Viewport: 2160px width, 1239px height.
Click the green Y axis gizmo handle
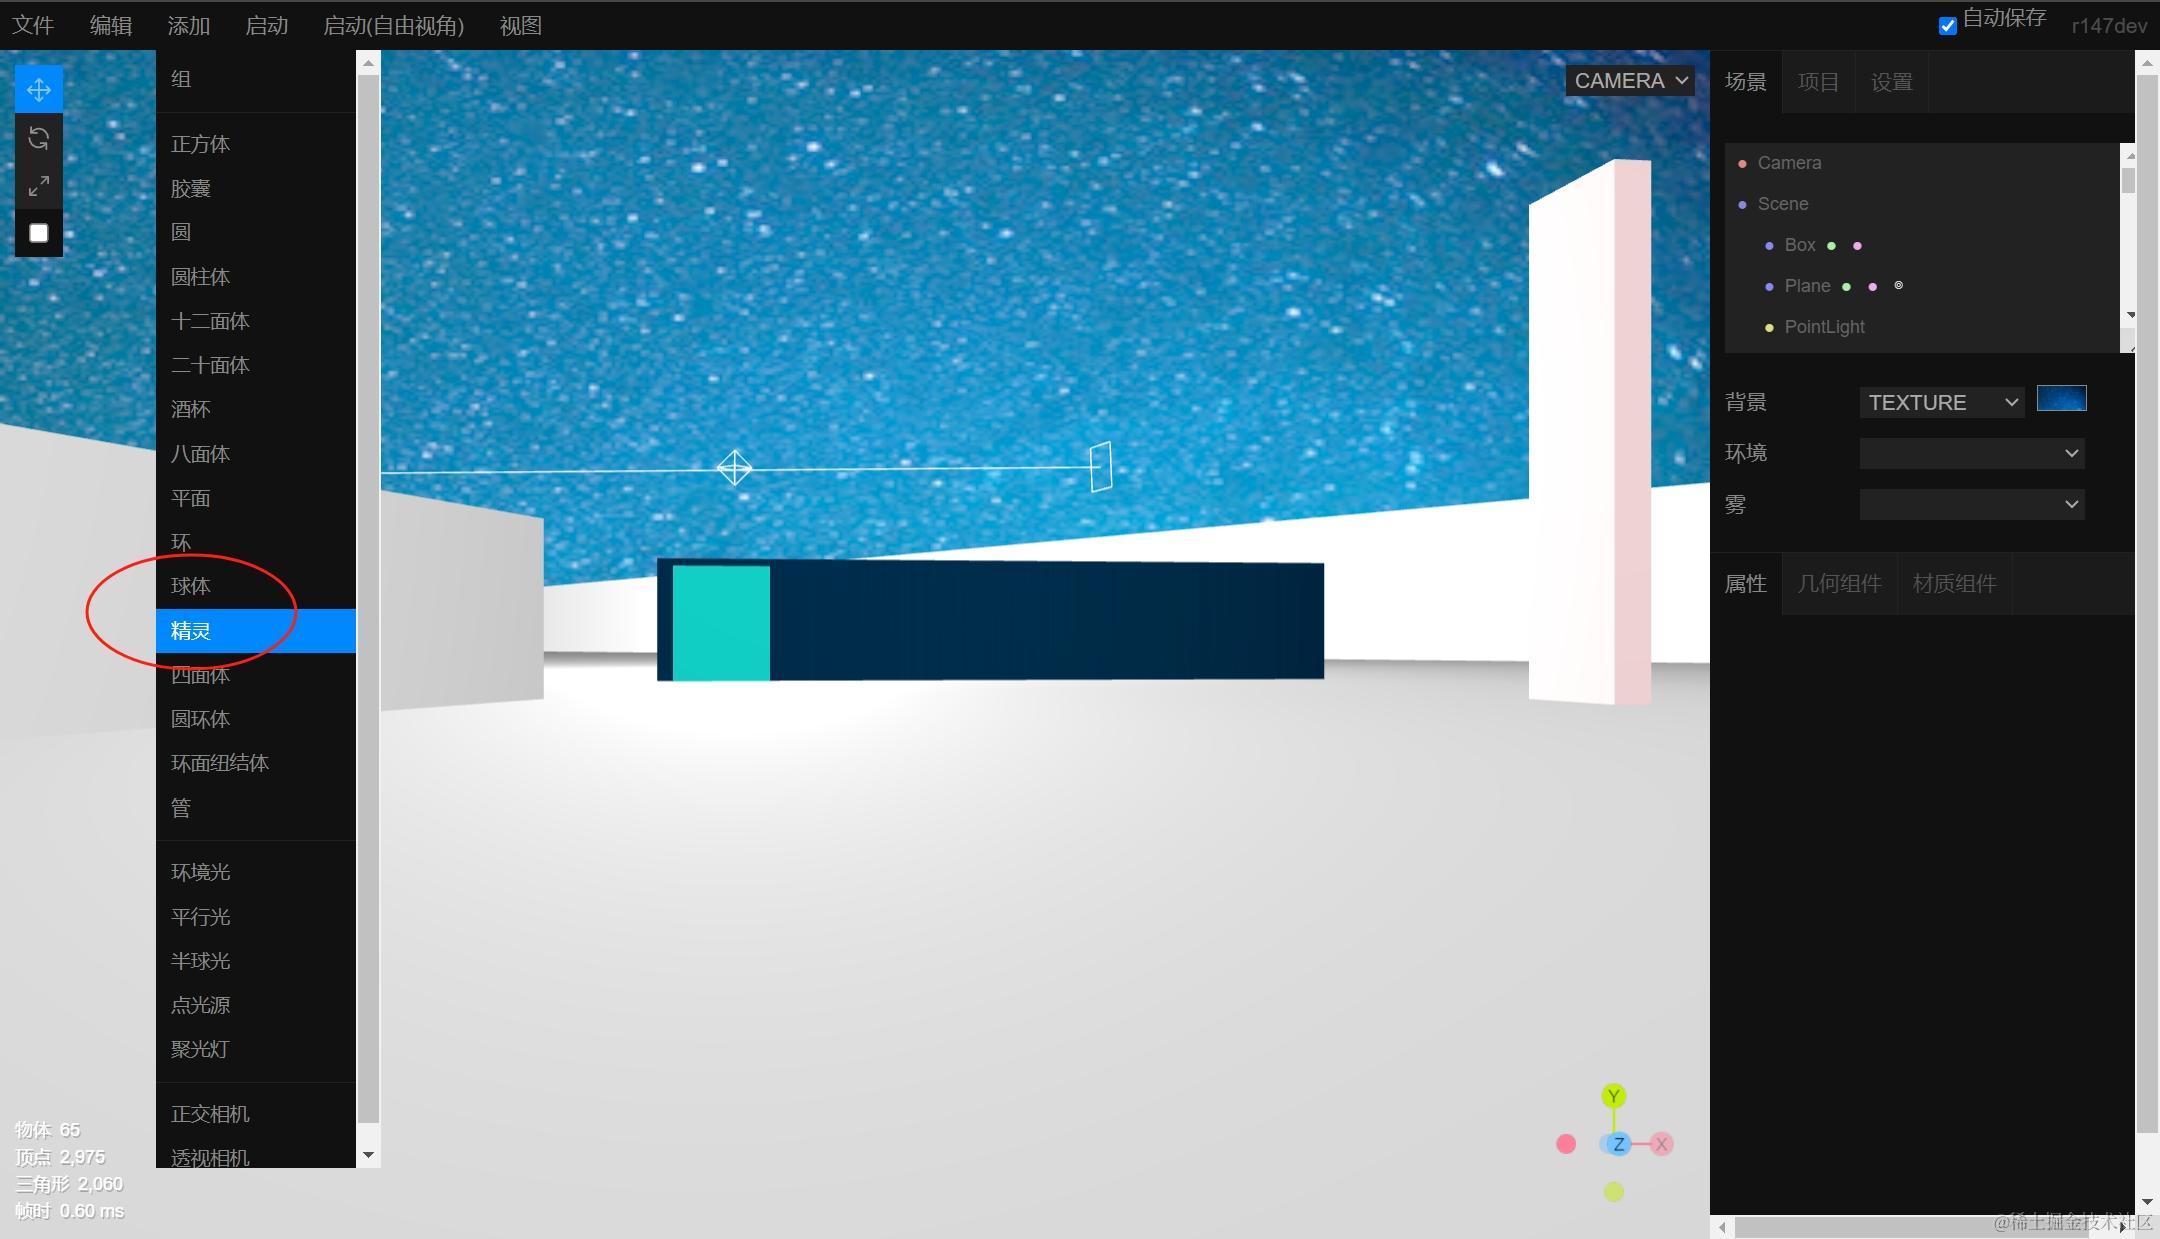click(1613, 1096)
